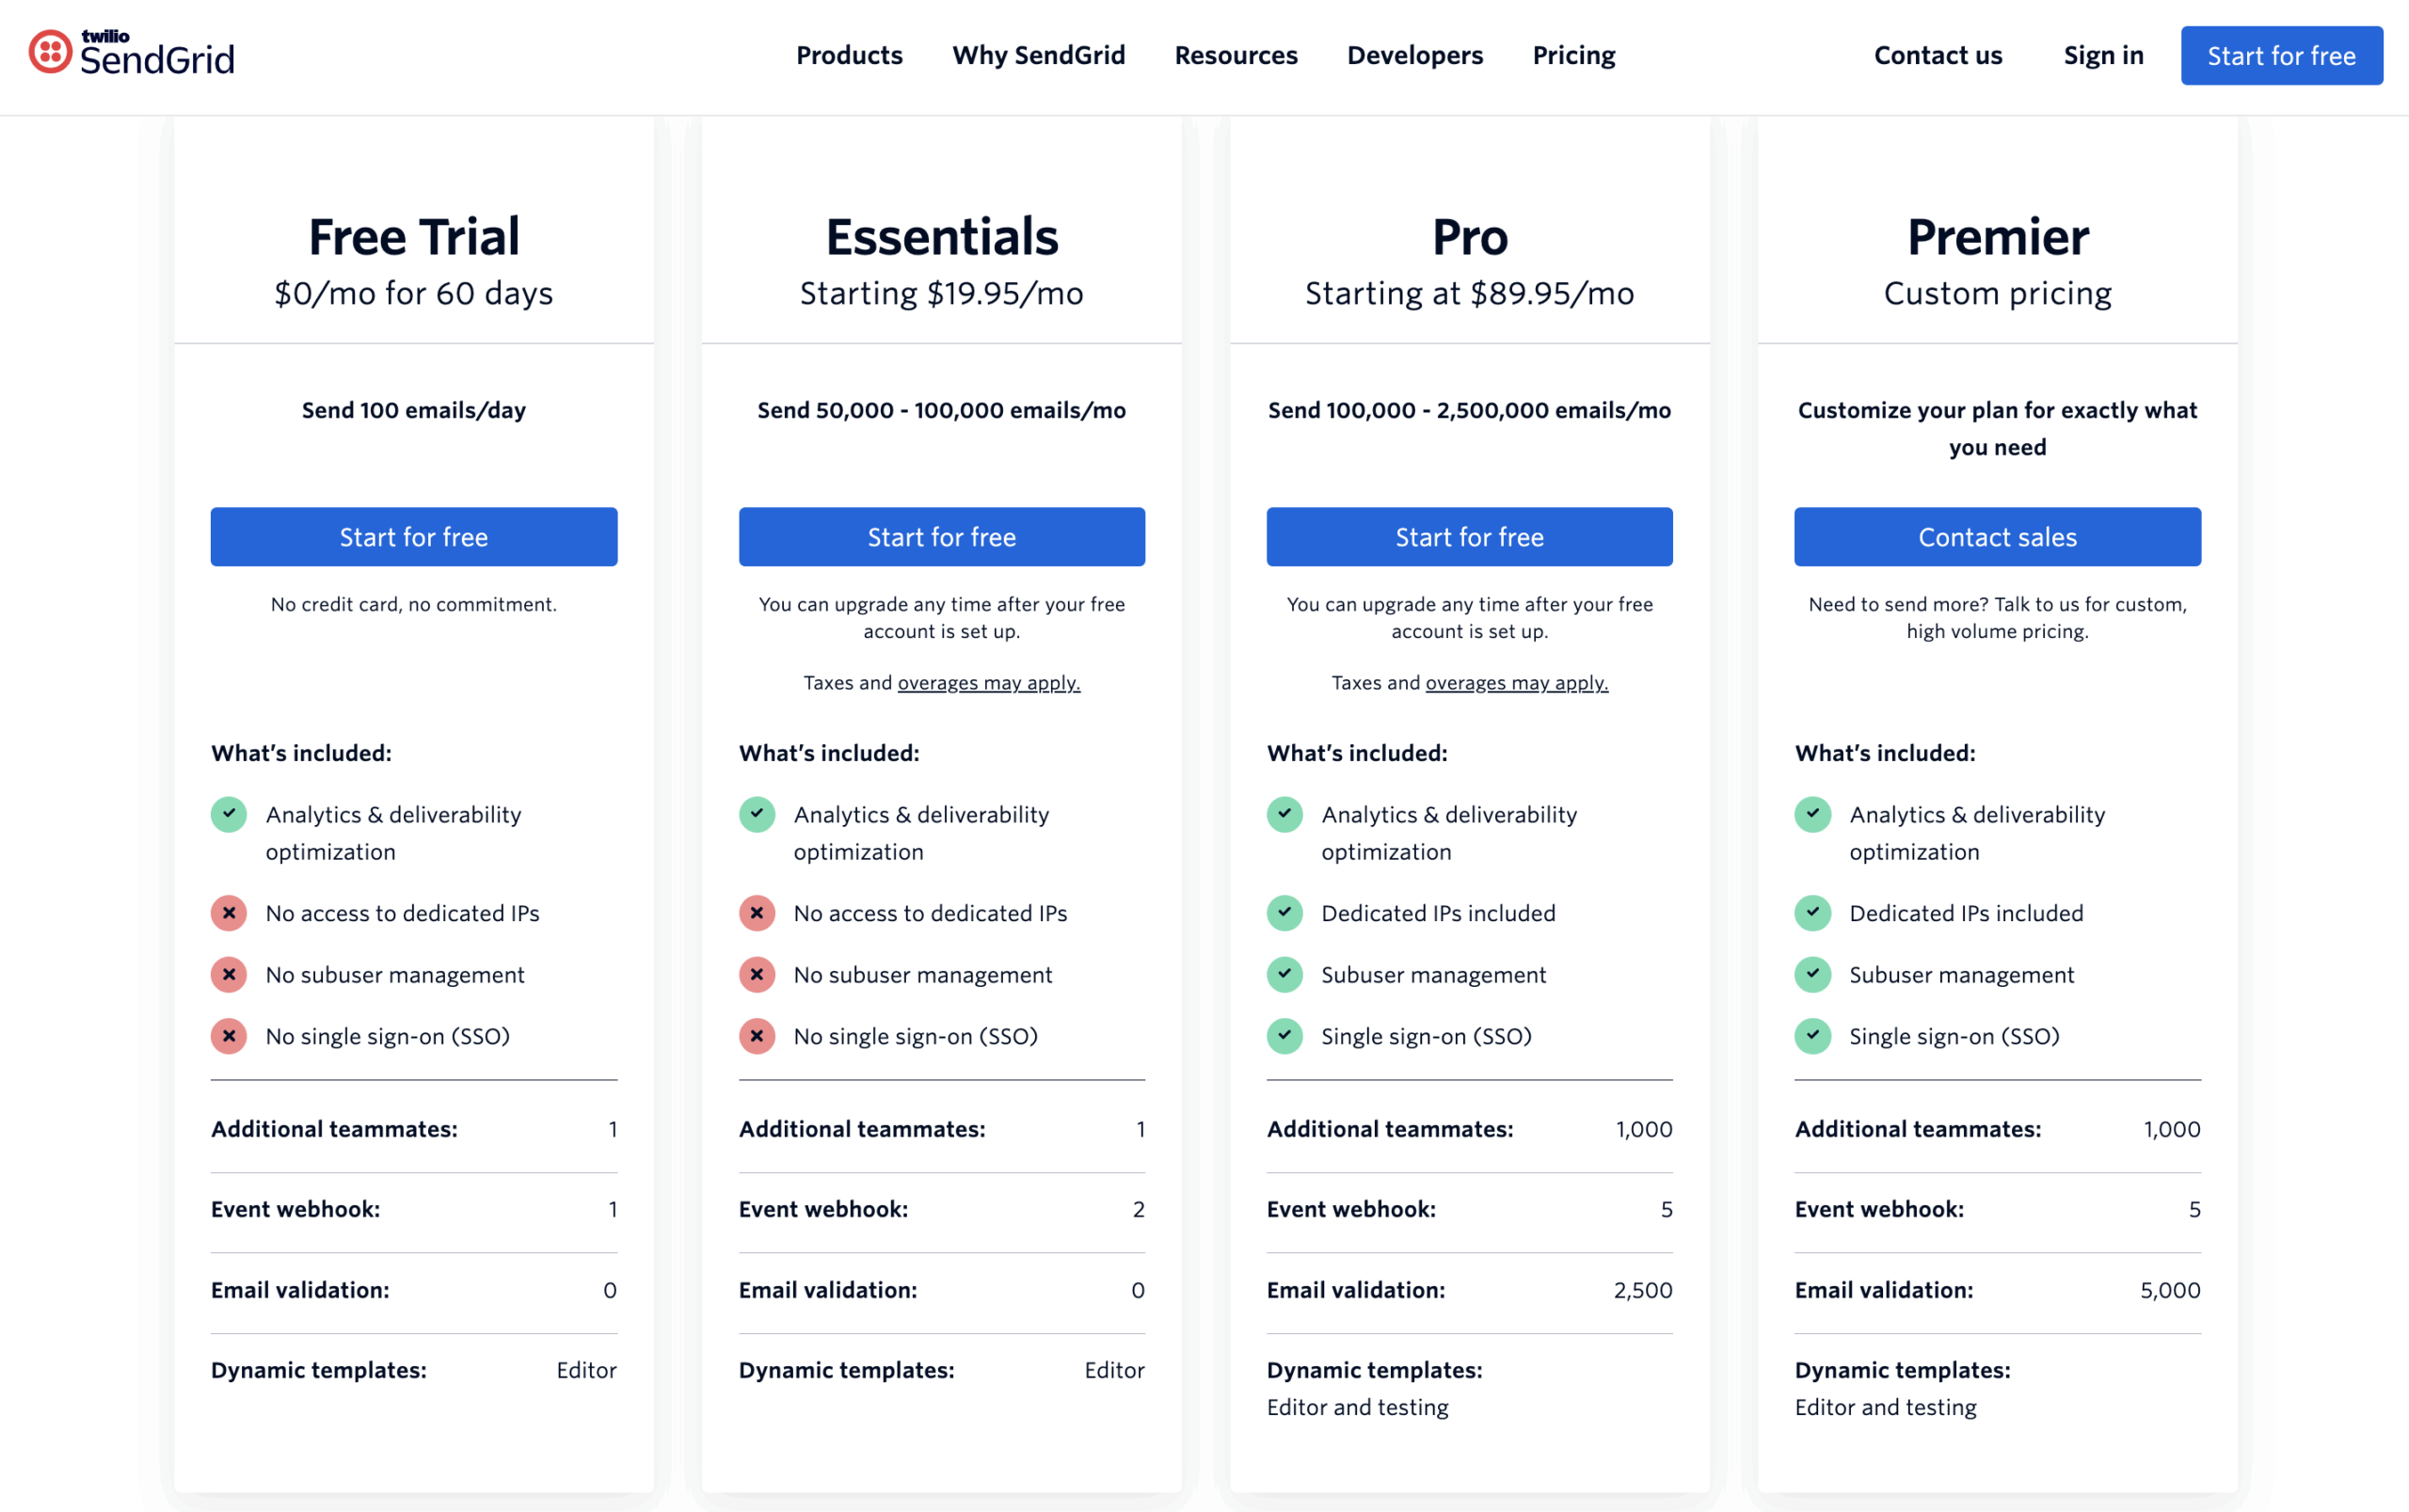Viewport: 2409px width, 1512px height.
Task: Click red X for Essentials dedicated IPs
Action: [x=757, y=913]
